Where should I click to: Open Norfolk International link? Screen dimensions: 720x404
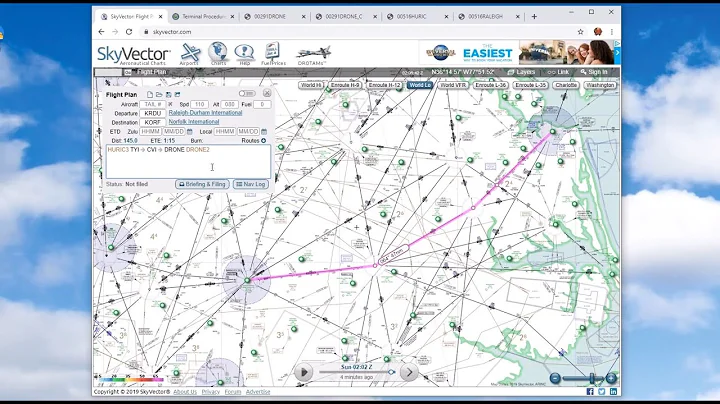(194, 122)
